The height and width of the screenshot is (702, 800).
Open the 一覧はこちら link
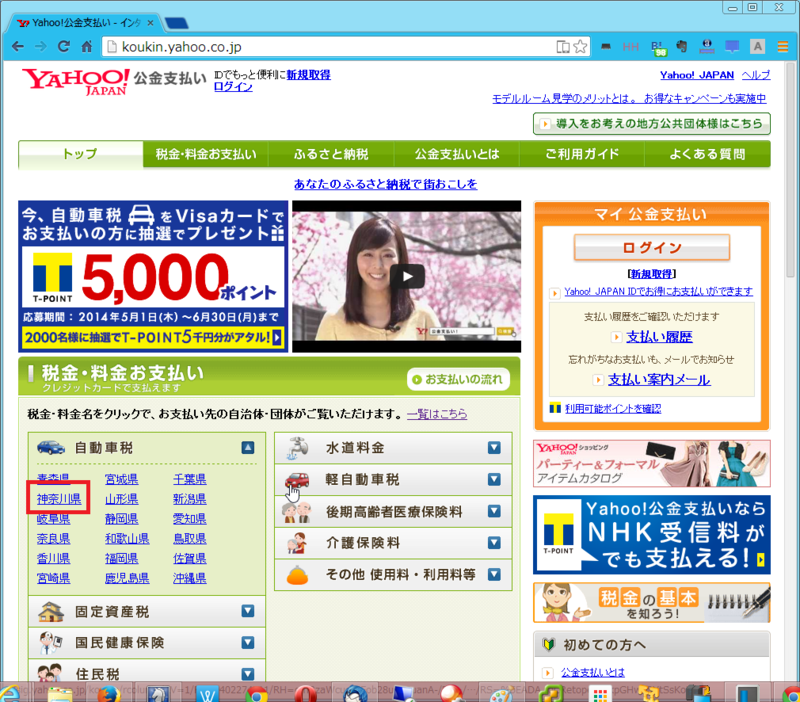pyautogui.click(x=437, y=414)
